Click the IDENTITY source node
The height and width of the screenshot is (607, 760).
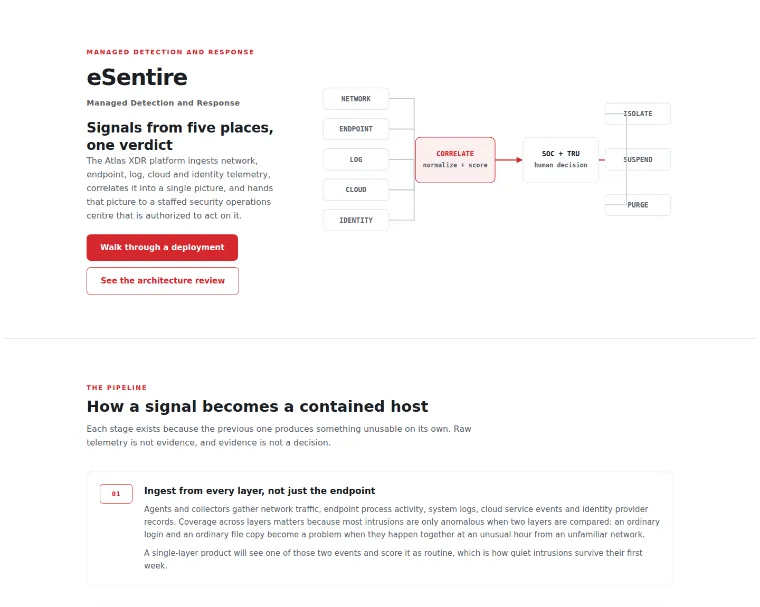356,220
